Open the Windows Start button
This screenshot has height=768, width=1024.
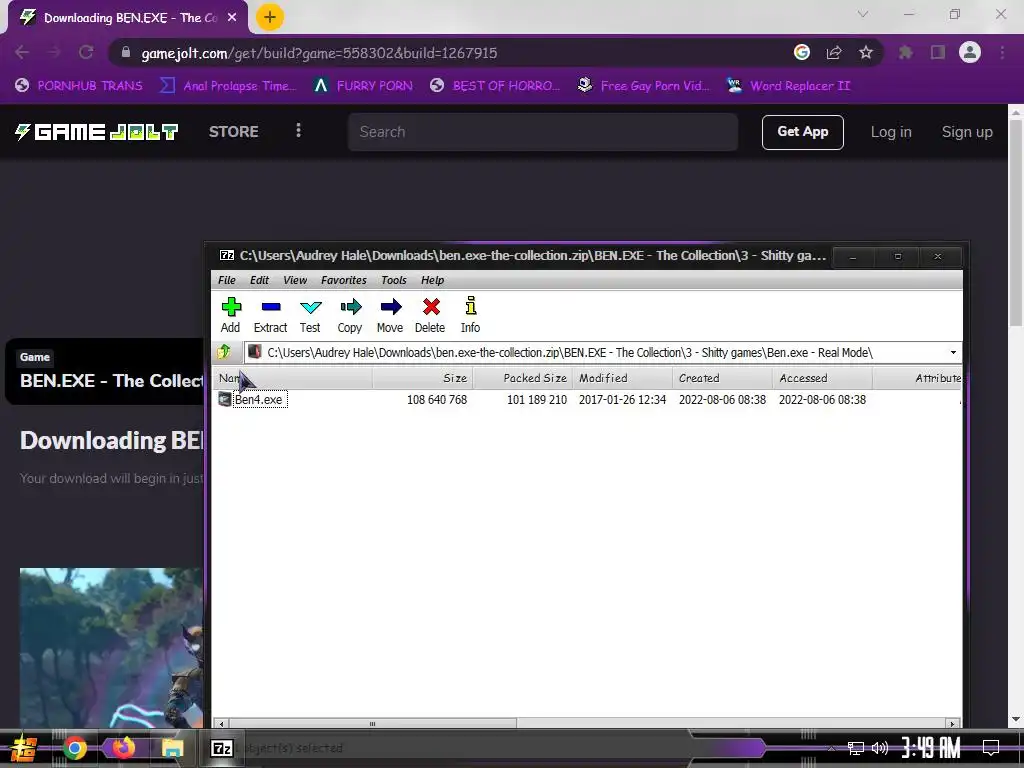24,748
